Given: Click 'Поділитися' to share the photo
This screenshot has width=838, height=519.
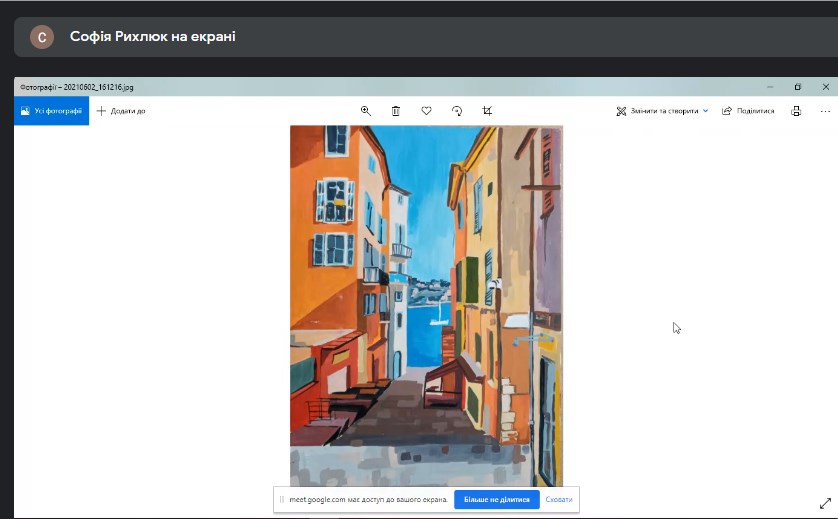Looking at the screenshot, I should [x=748, y=111].
